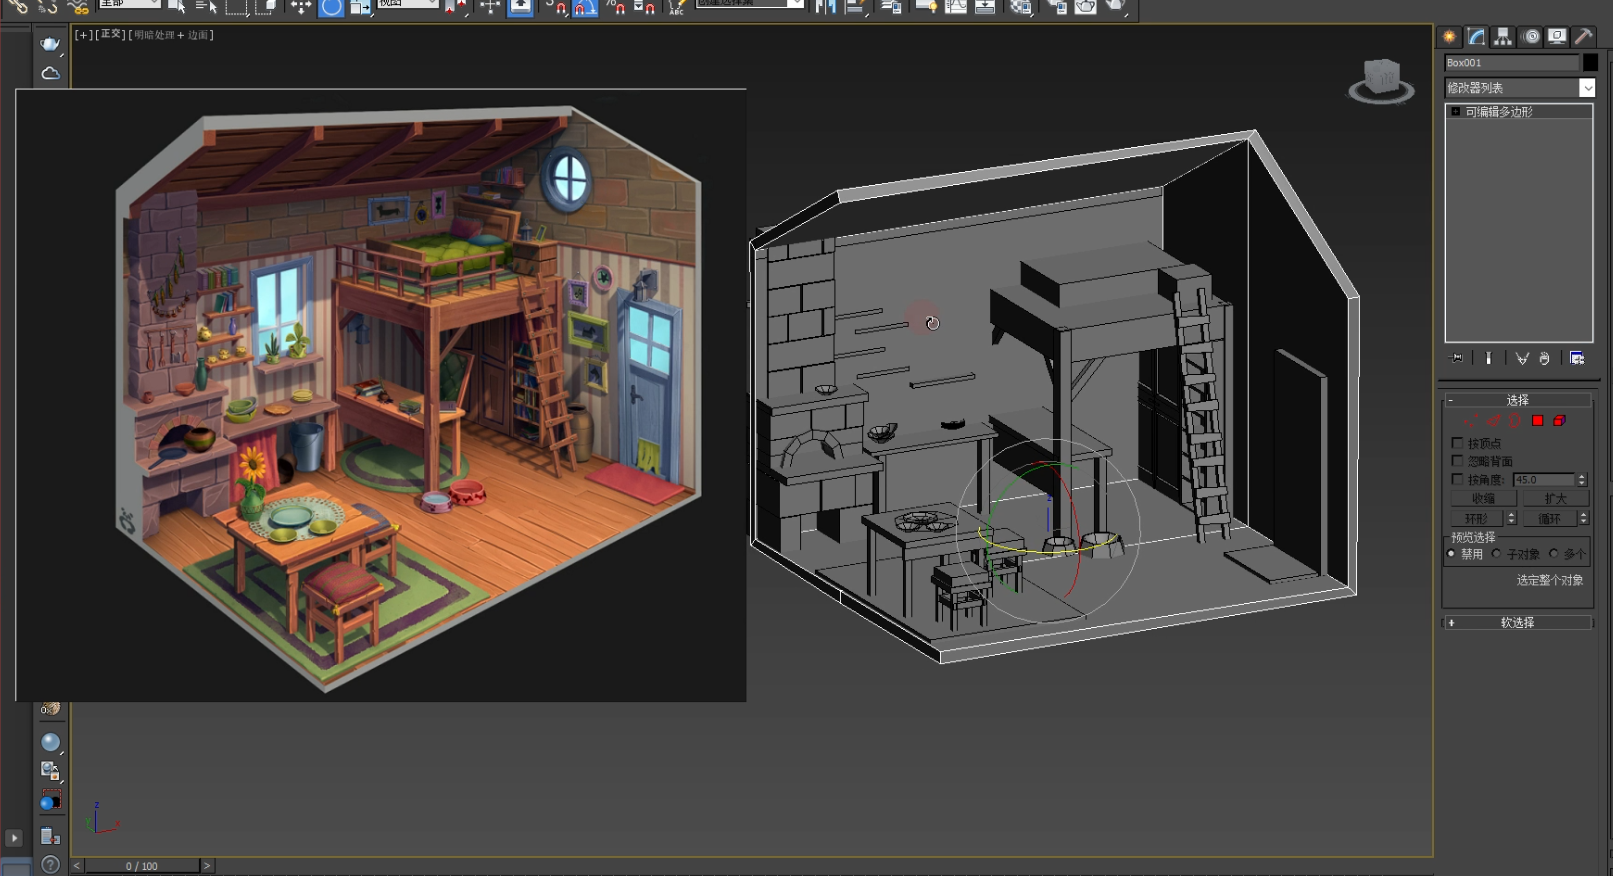This screenshot has width=1613, height=876.
Task: Select Edge sub-object level icon
Action: (x=1493, y=421)
